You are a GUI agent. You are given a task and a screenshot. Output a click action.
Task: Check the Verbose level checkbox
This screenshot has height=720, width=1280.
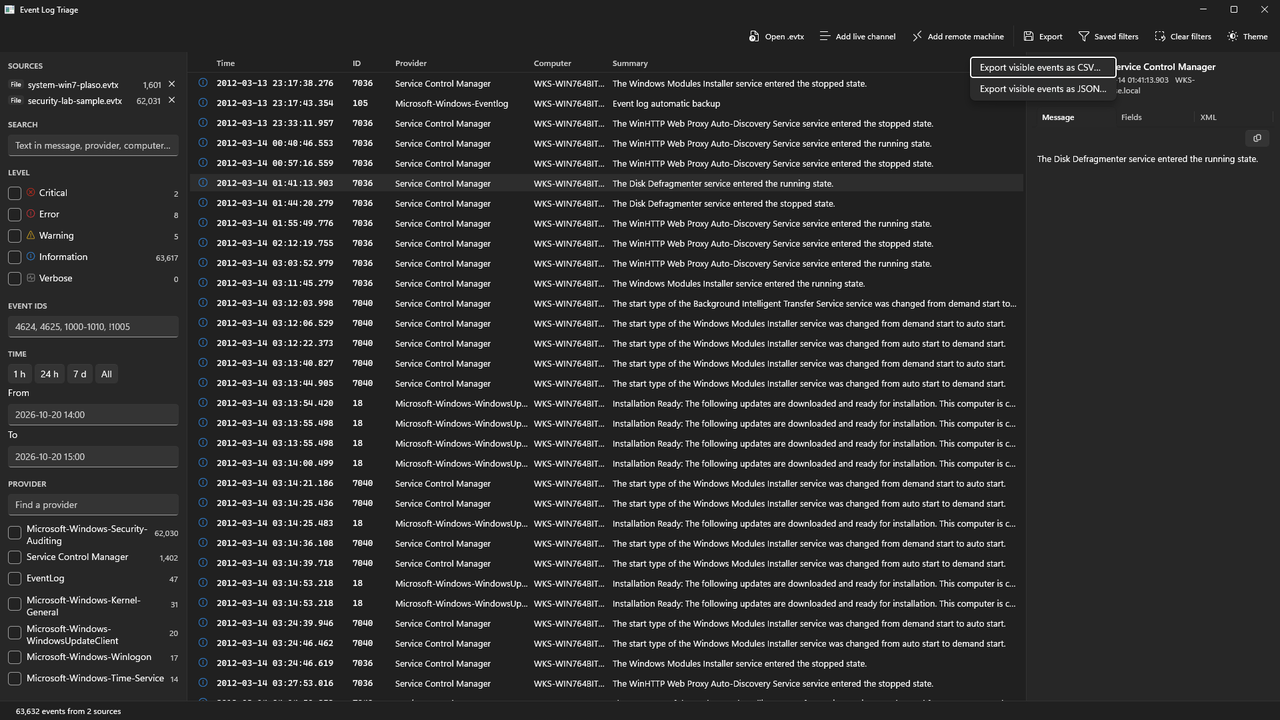(15, 279)
